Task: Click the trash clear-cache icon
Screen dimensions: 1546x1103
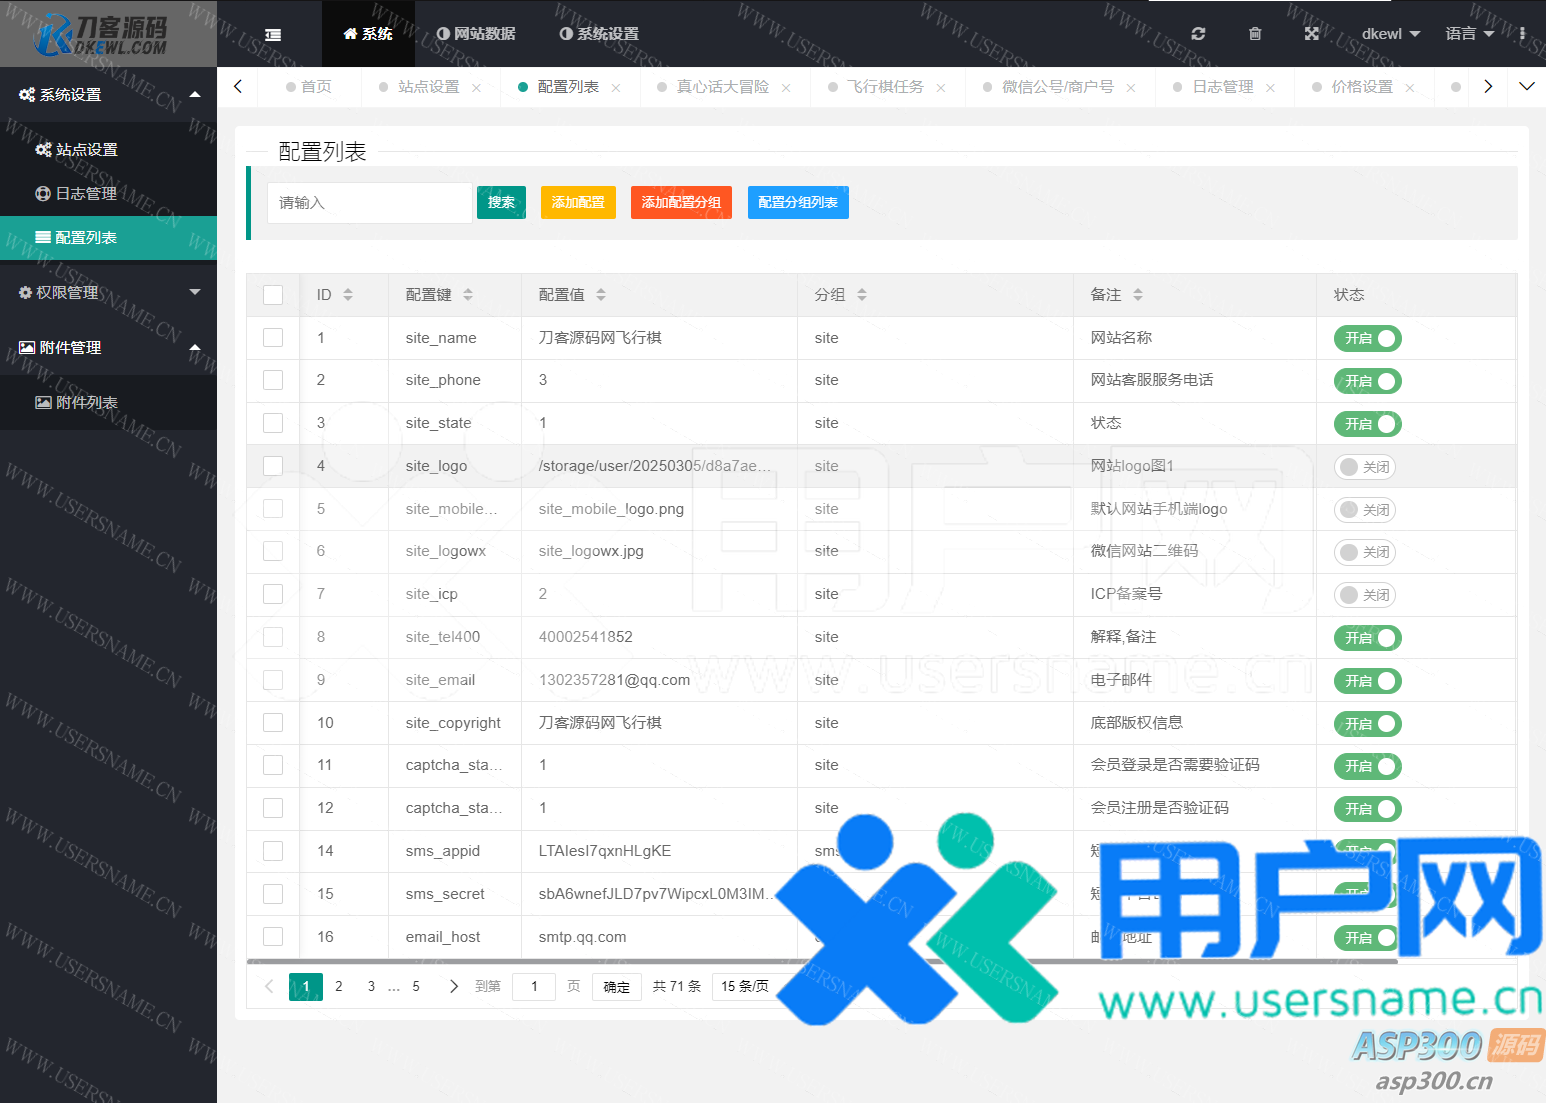Action: [x=1255, y=33]
